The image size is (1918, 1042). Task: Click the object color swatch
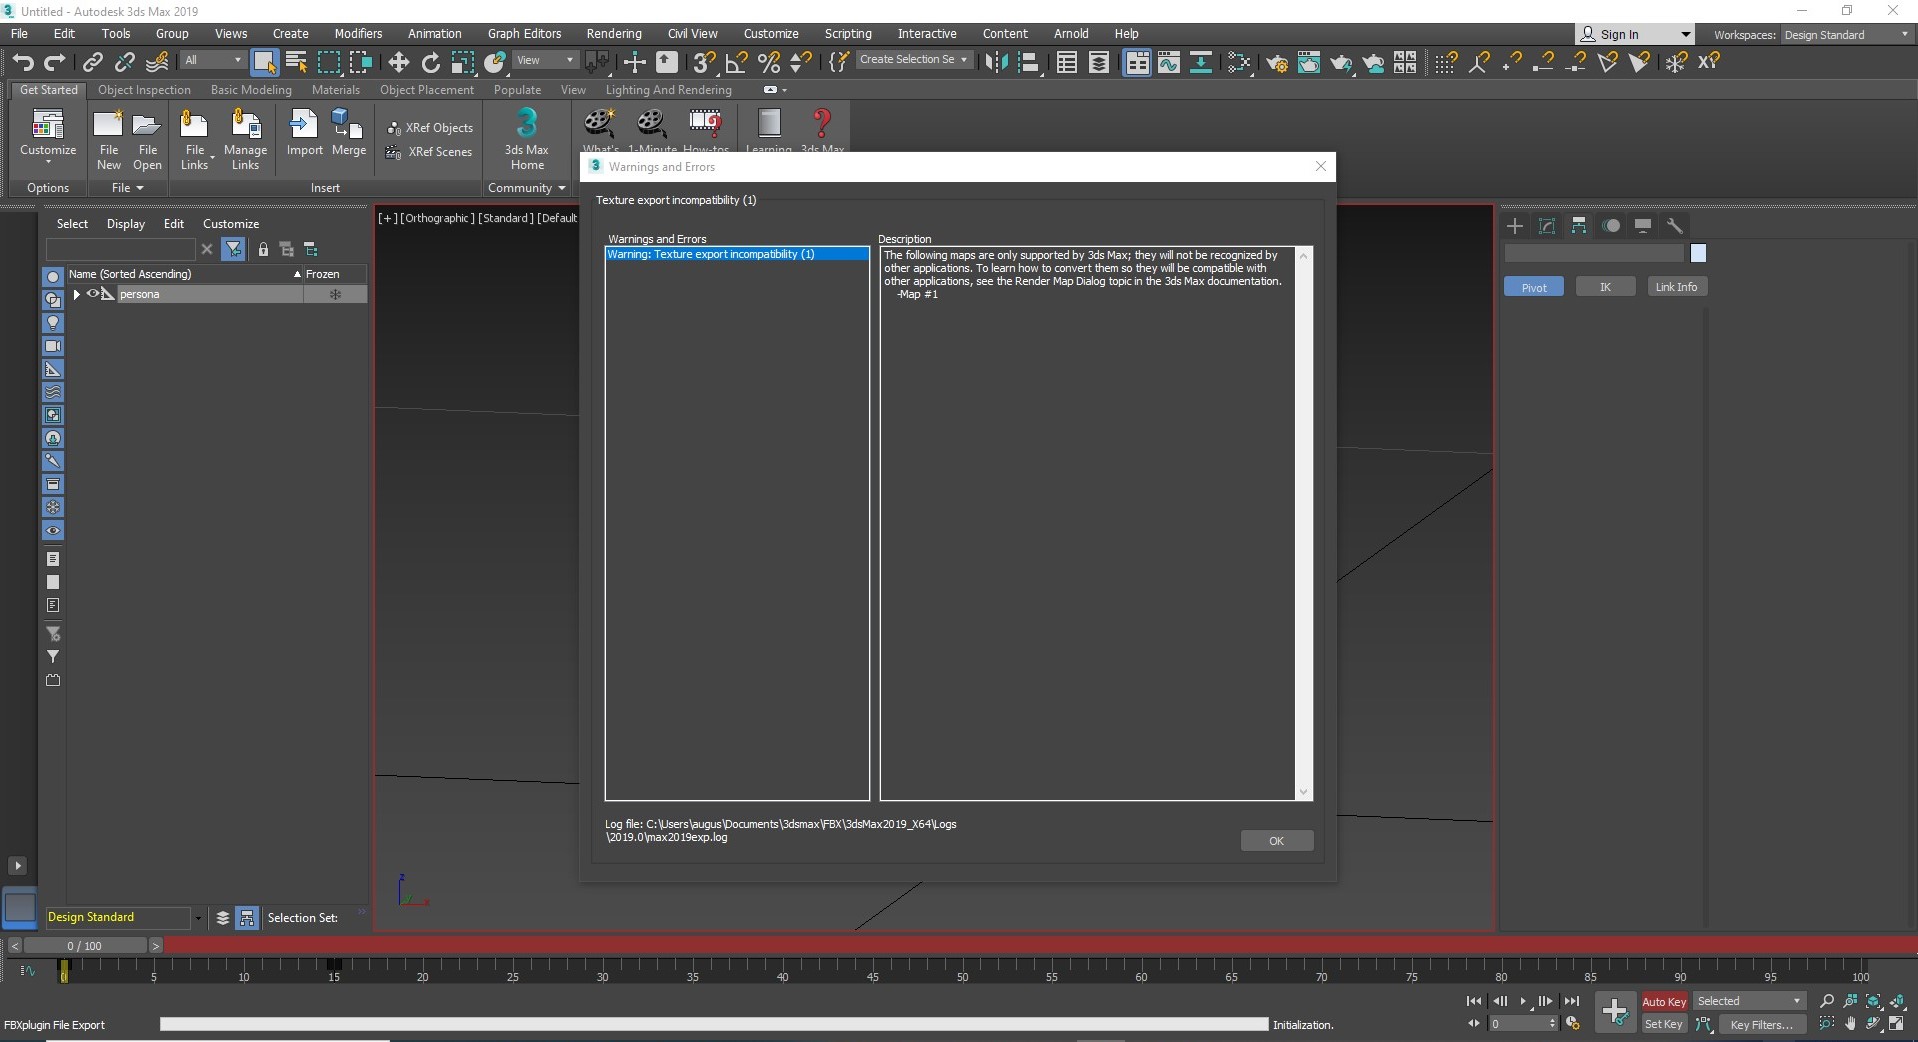[1698, 253]
